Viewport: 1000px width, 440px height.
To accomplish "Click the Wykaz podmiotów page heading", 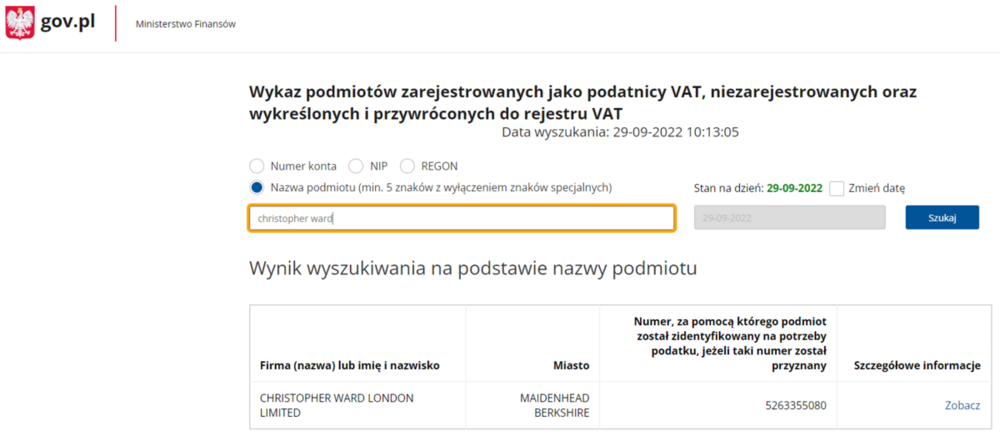I will 583,102.
